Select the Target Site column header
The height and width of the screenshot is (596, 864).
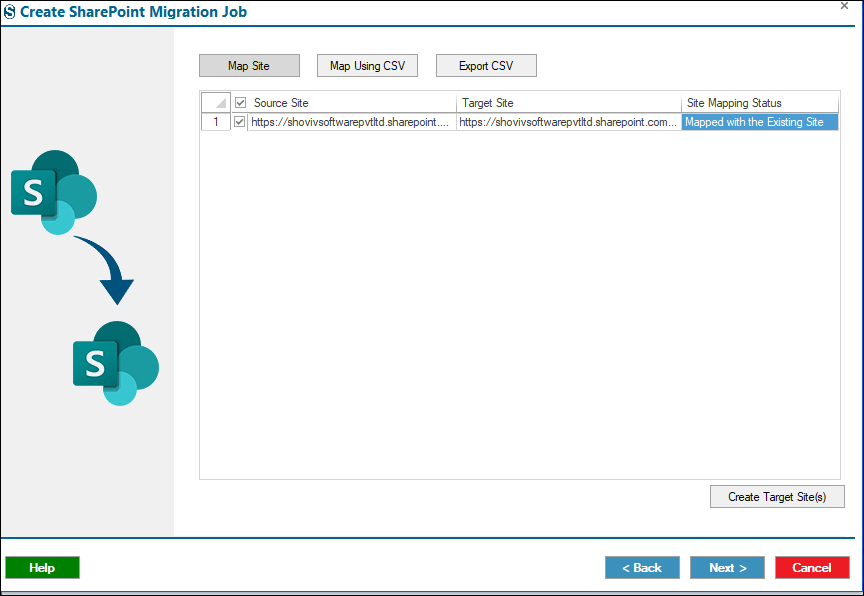click(x=569, y=102)
